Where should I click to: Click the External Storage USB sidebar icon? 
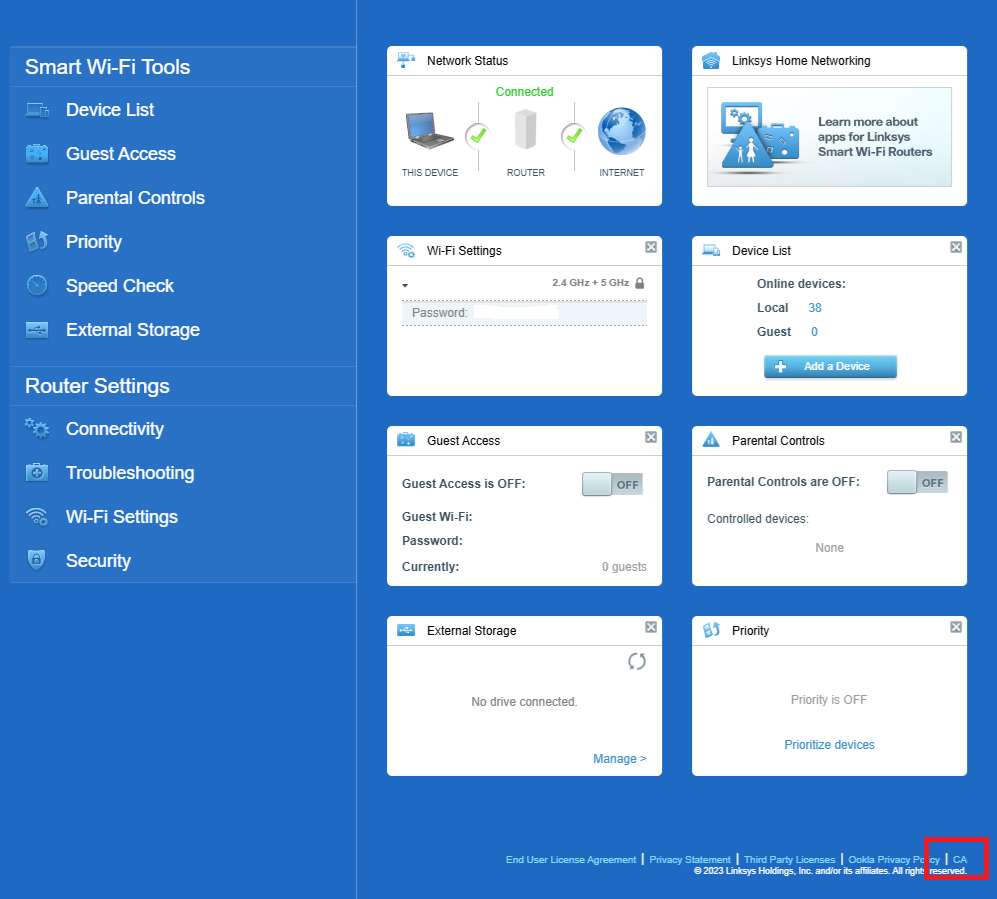37,330
